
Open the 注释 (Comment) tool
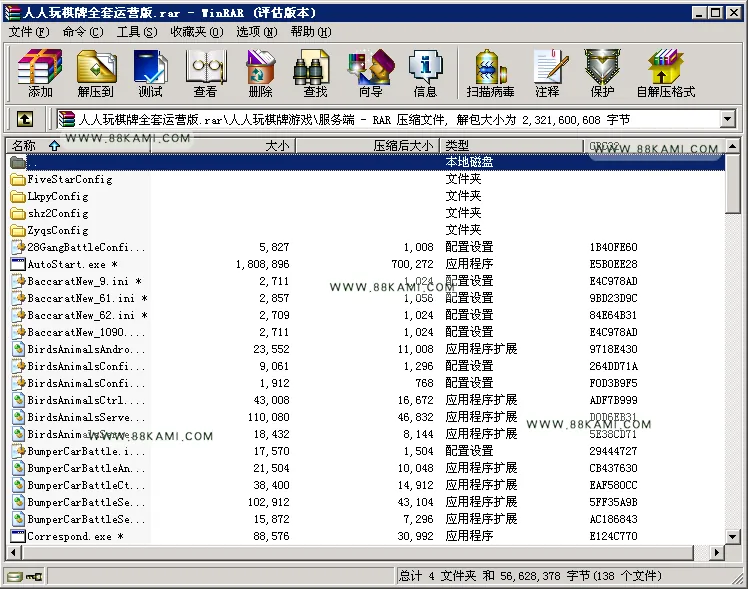(547, 73)
